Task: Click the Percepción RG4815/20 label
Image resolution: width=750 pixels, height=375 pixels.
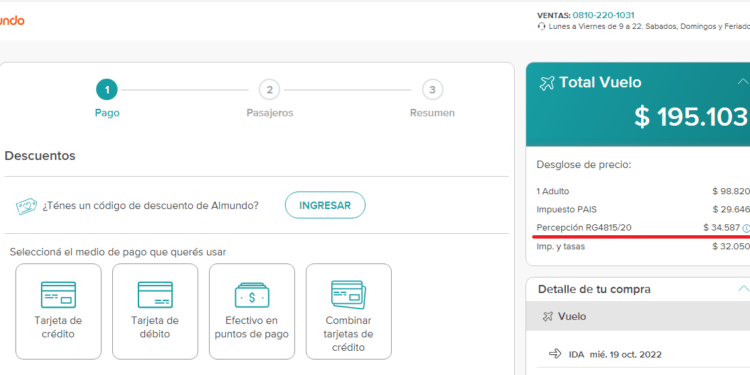Action: [584, 228]
